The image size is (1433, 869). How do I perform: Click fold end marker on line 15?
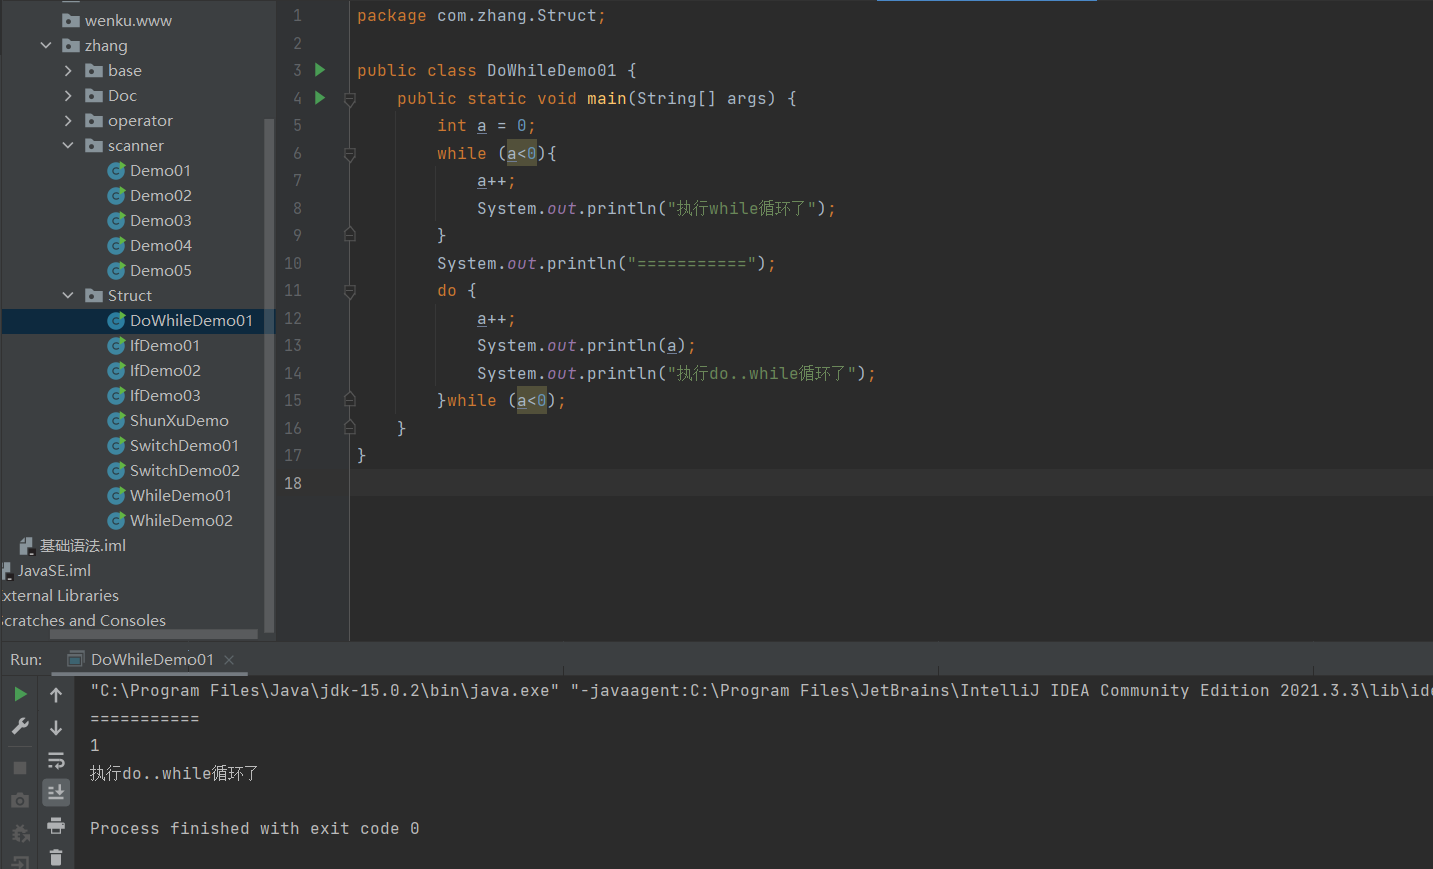coord(350,399)
